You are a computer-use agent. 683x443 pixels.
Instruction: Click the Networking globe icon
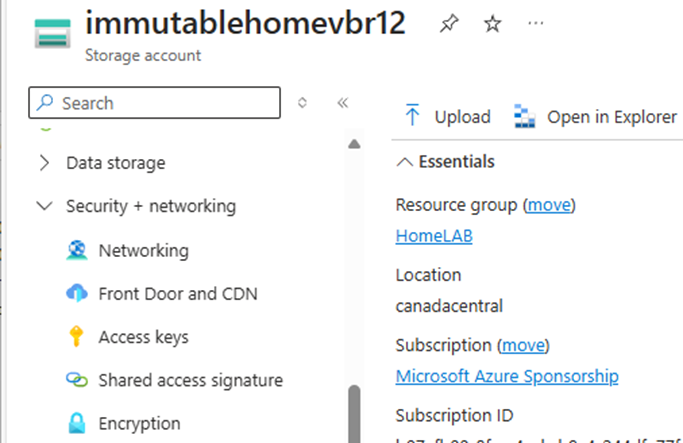click(x=77, y=250)
